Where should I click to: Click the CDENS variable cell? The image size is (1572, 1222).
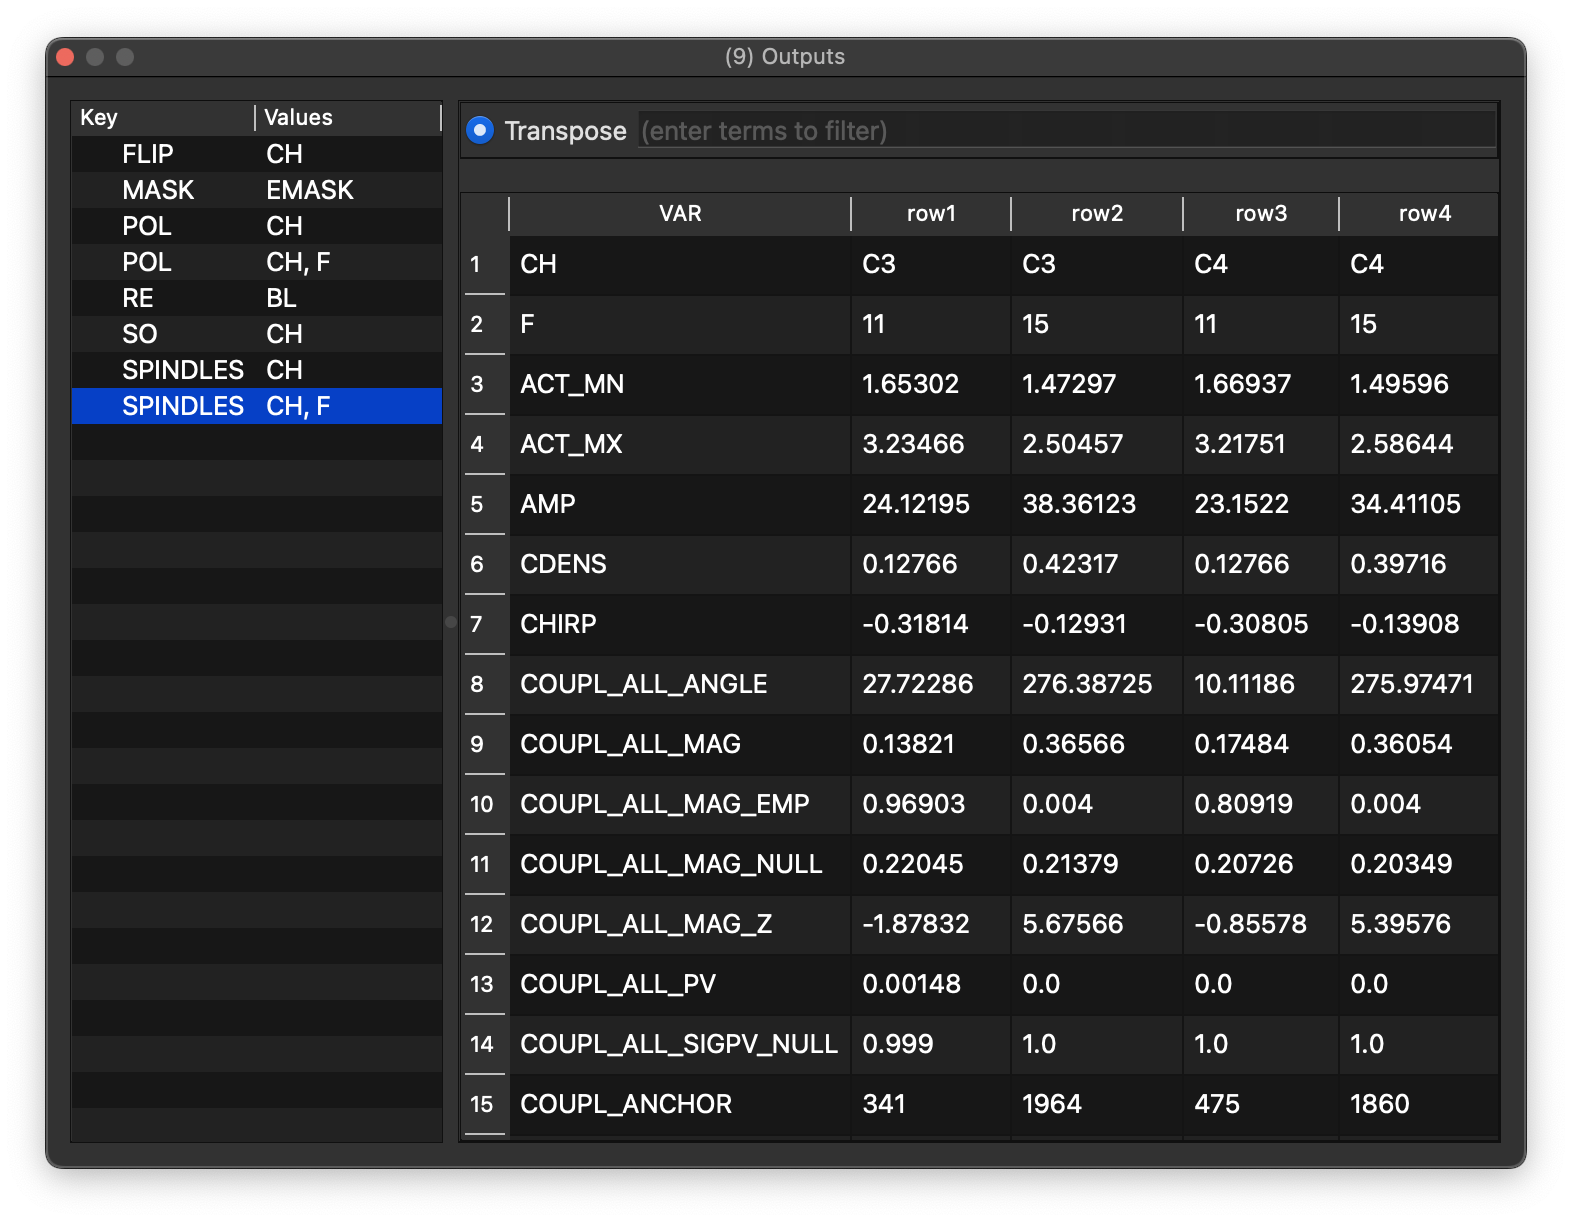(680, 565)
